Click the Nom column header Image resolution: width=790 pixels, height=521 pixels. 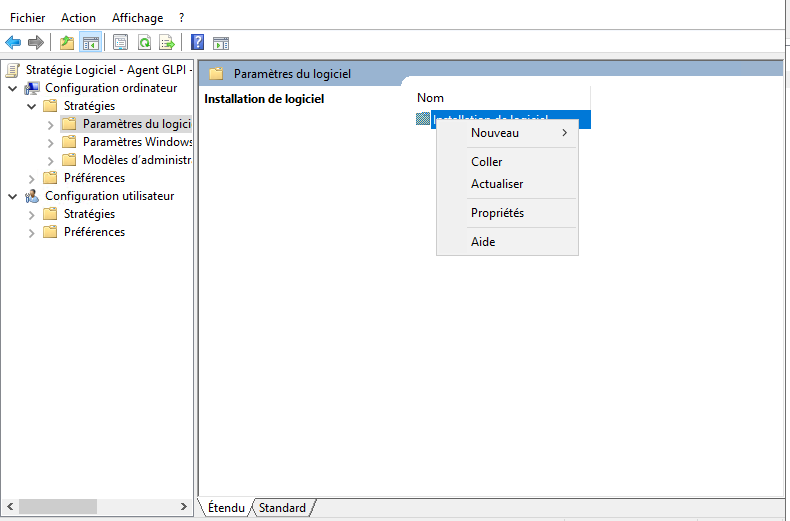[430, 98]
